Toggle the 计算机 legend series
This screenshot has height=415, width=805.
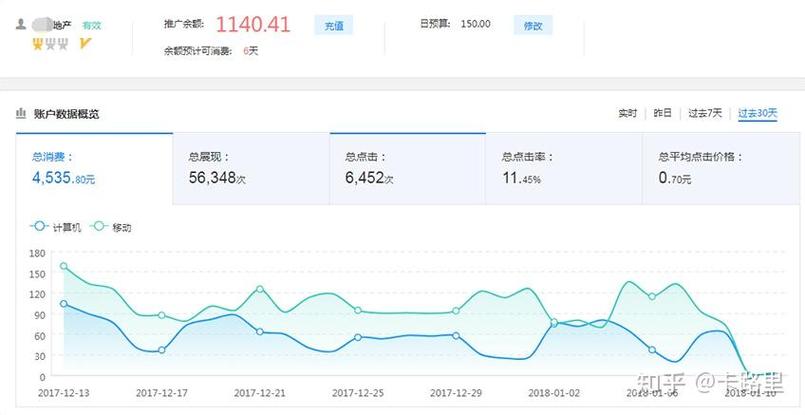55,227
